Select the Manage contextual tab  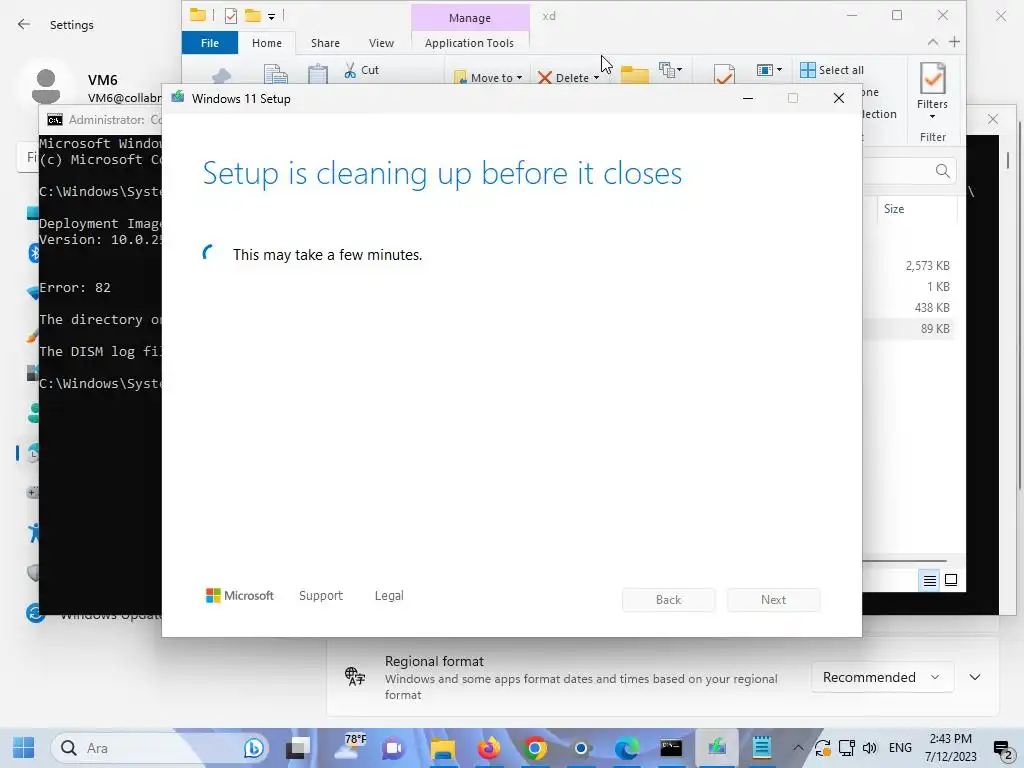click(470, 18)
